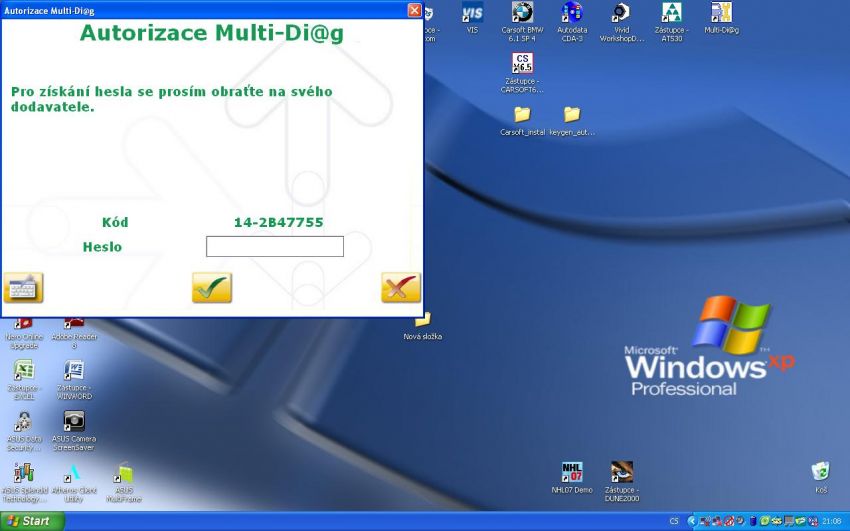Launch Adobe Reader 8 from desktop

74,333
